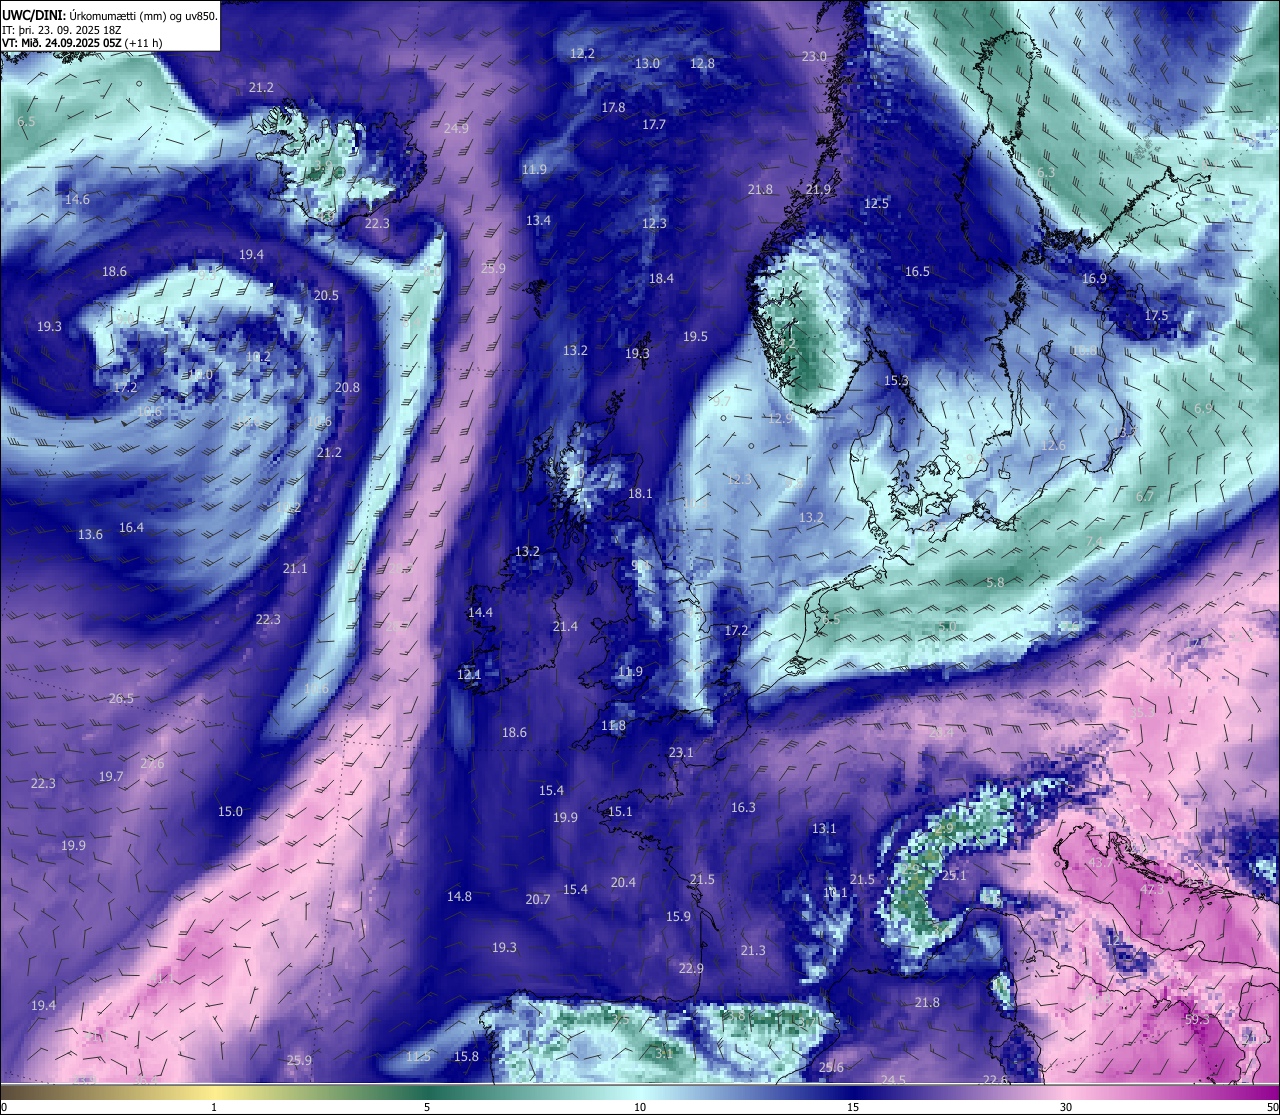Click the color scale tick label 1
Image resolution: width=1280 pixels, height=1115 pixels.
point(214,1107)
